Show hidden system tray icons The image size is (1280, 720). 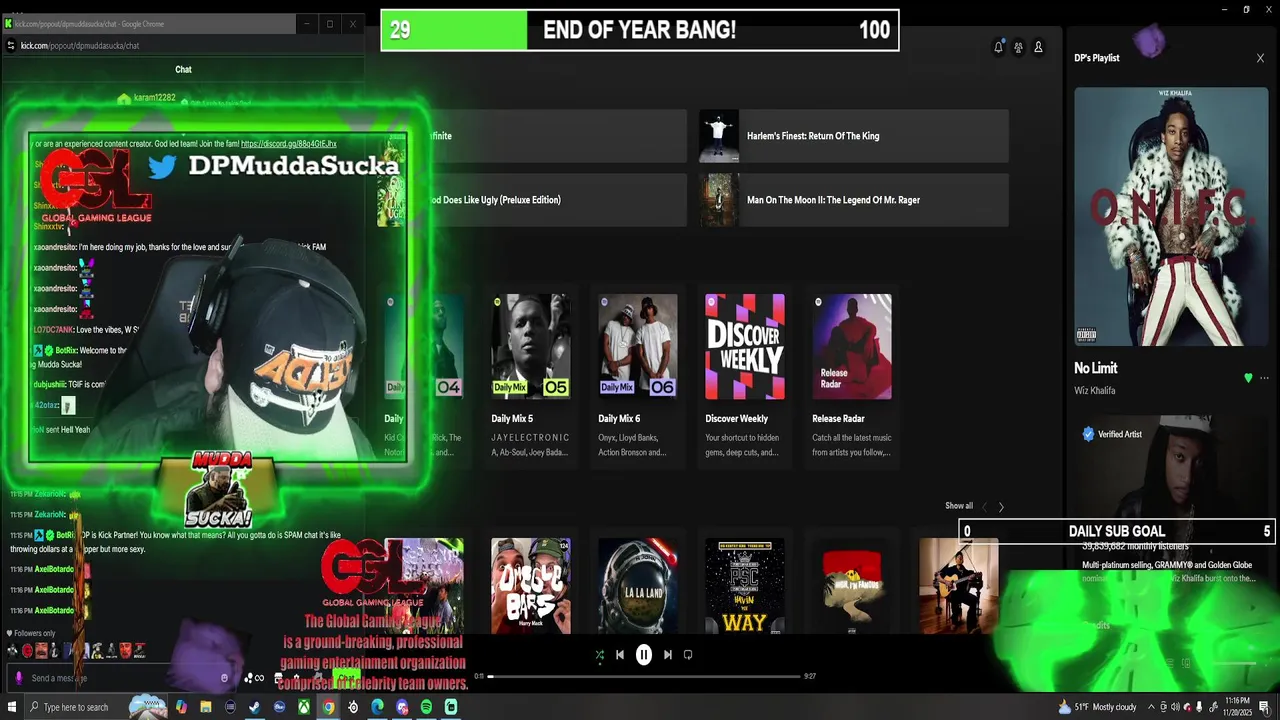point(1151,707)
